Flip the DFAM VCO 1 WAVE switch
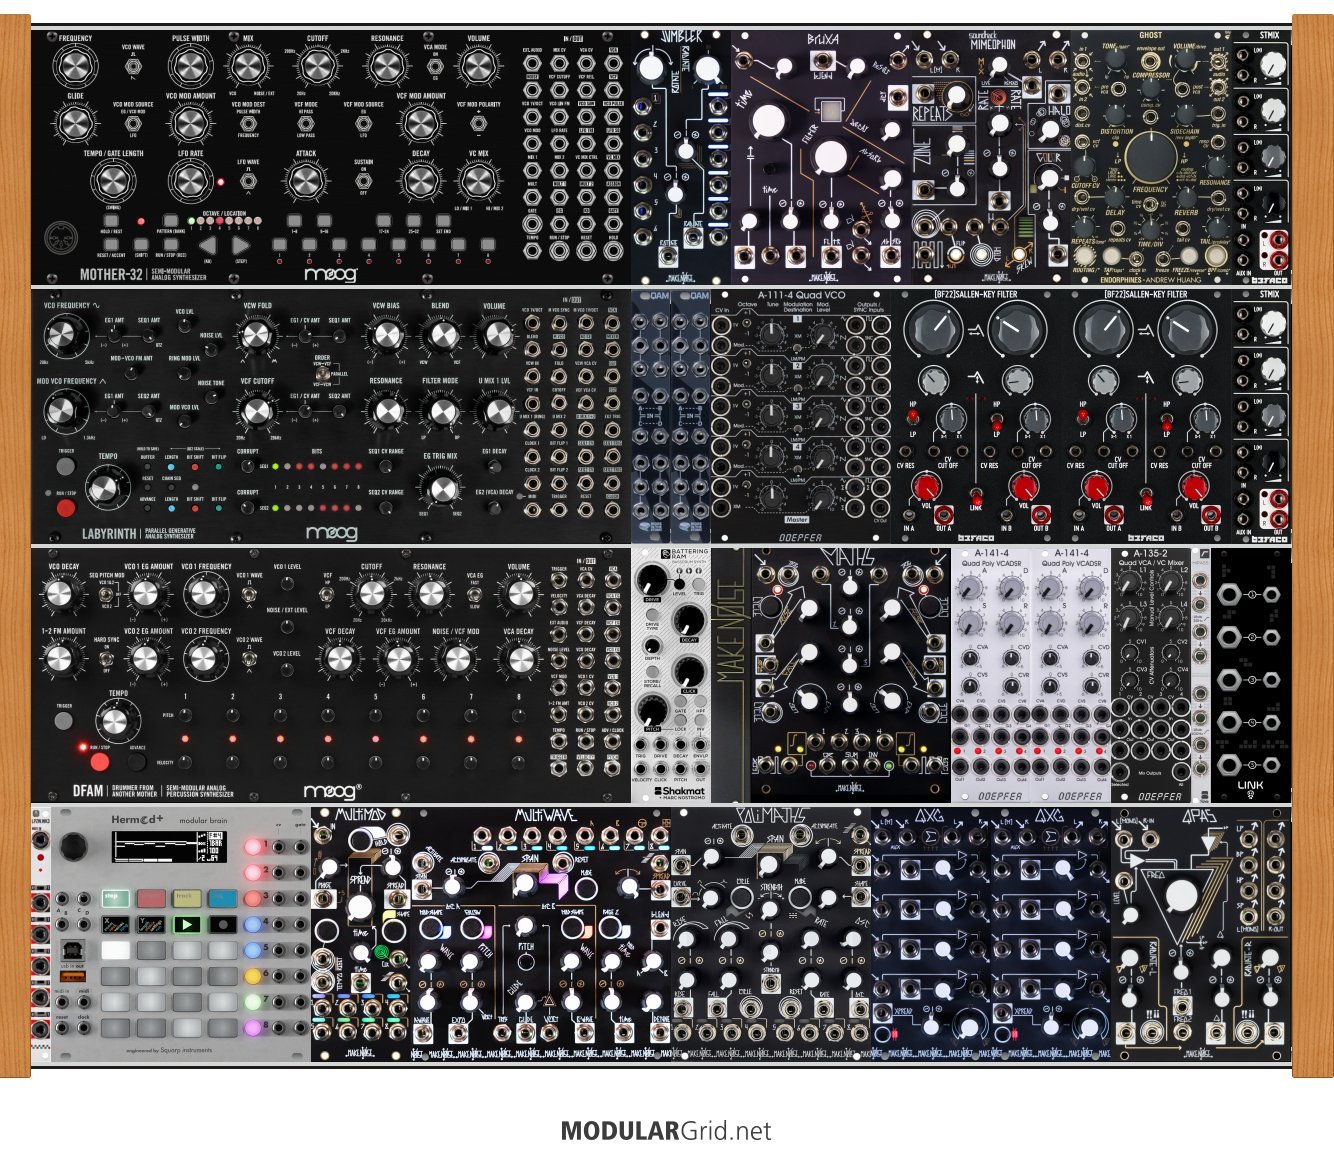 (249, 594)
